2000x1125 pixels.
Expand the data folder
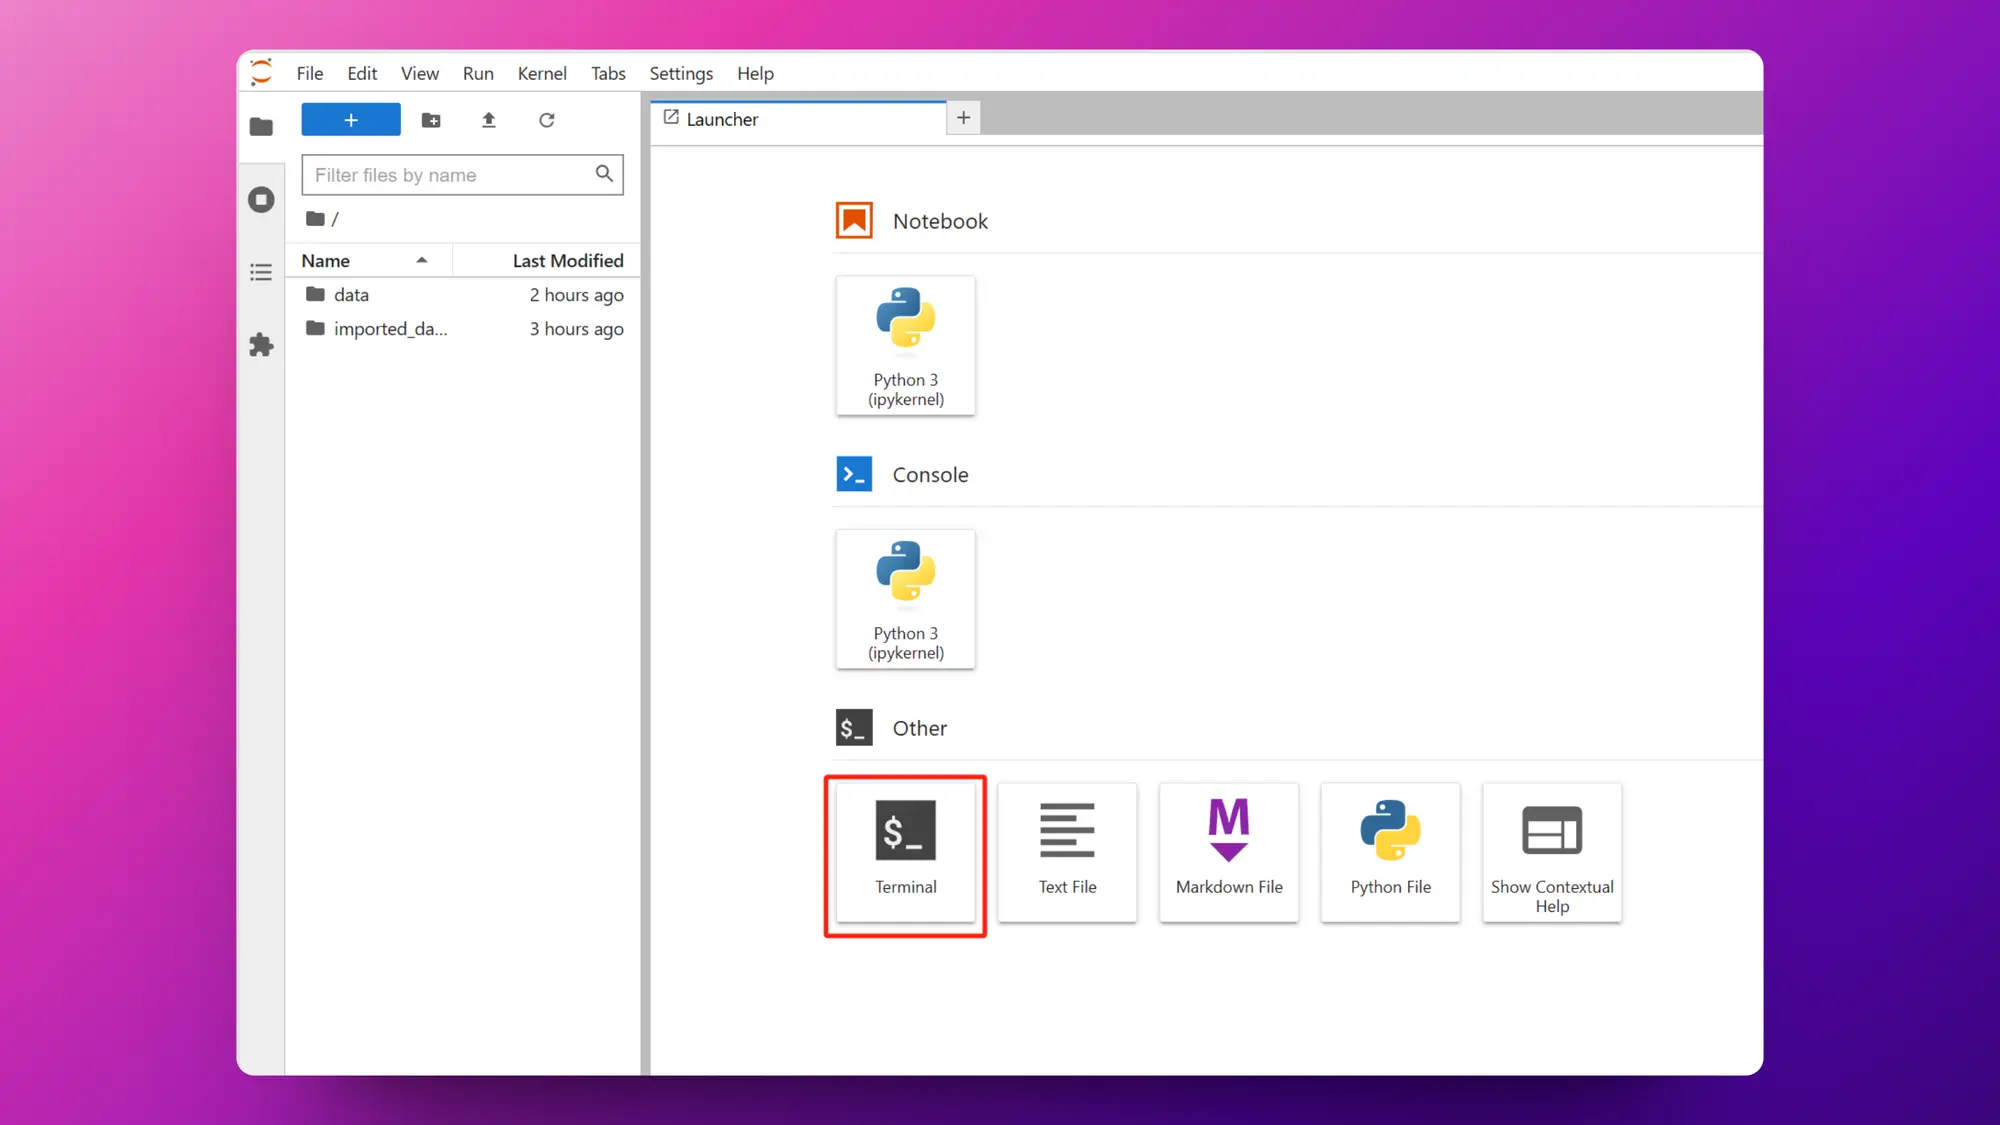click(x=352, y=293)
